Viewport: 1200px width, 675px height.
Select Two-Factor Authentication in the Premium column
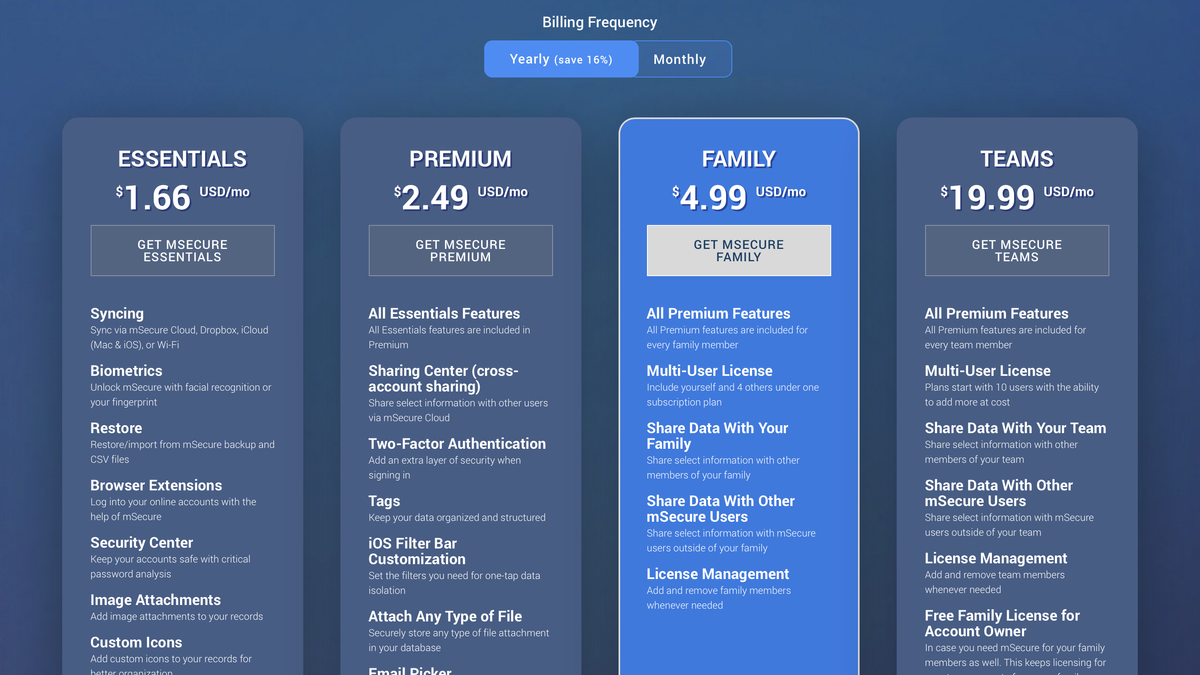[457, 443]
